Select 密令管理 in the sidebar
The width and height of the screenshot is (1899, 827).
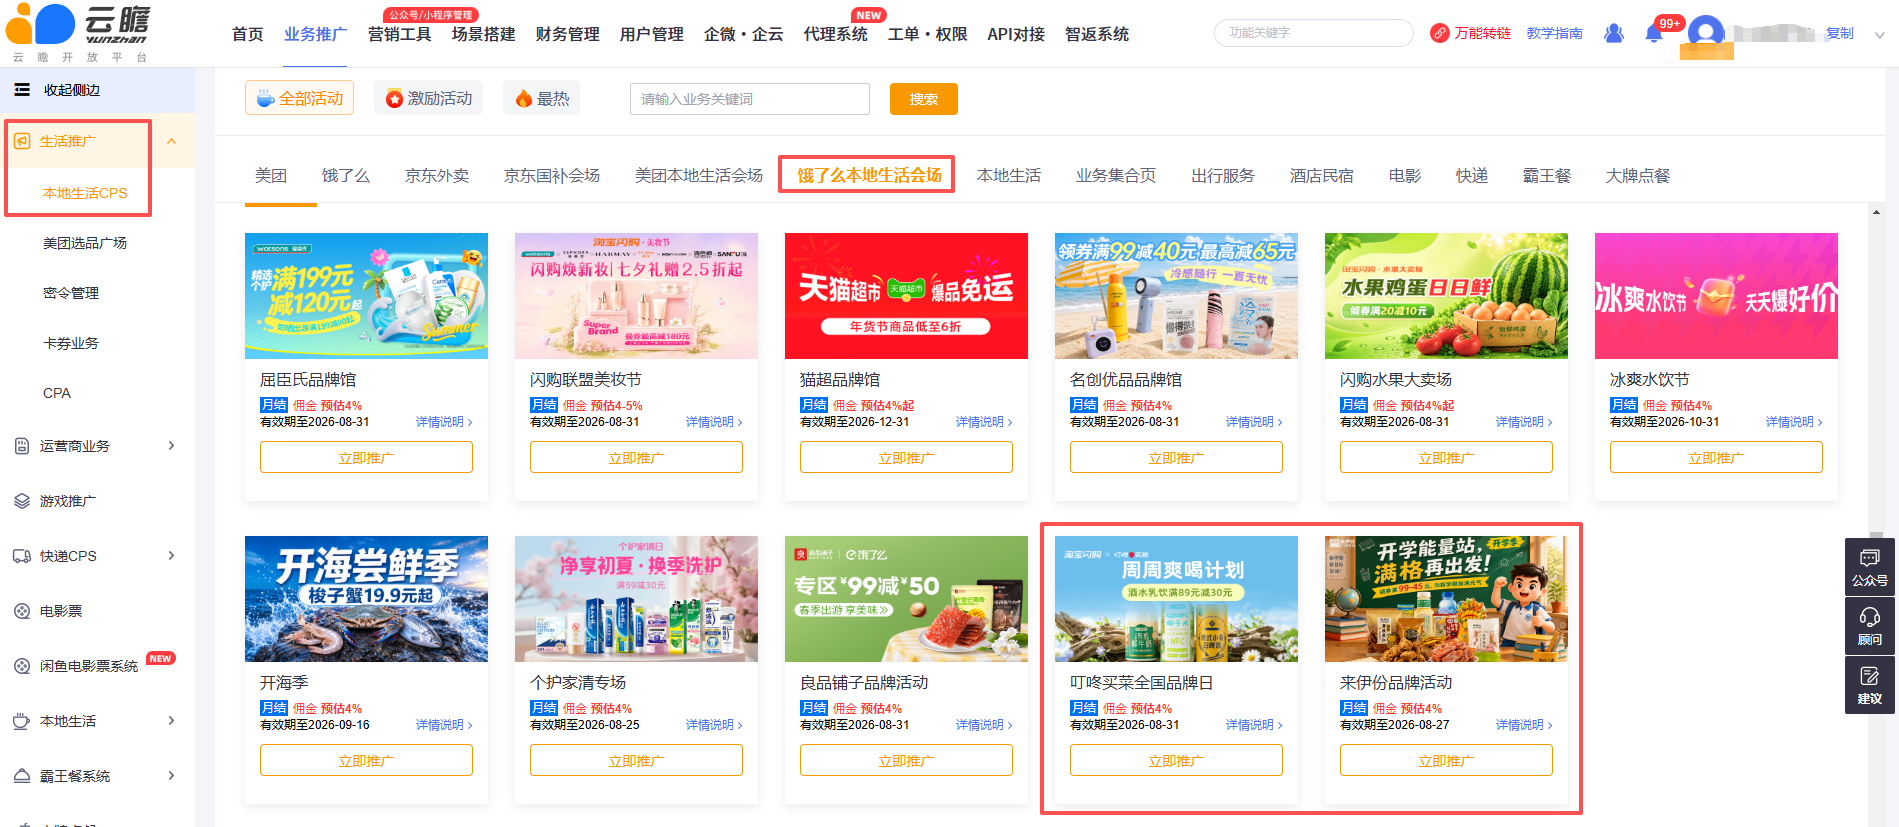coord(71,293)
